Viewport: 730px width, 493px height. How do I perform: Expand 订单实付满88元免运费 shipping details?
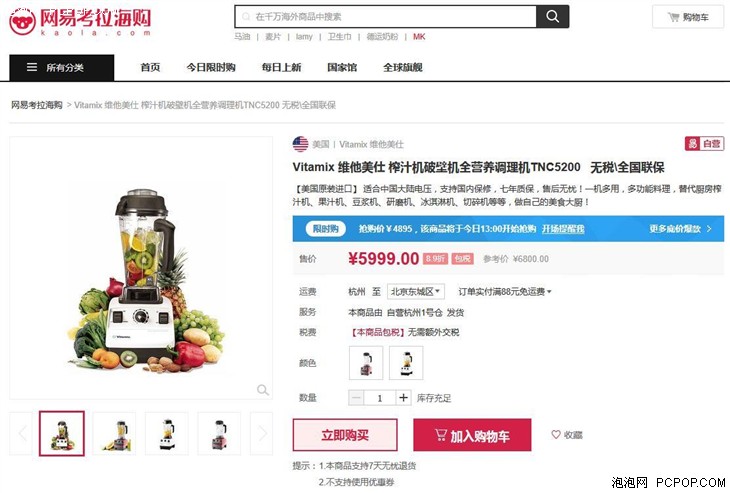point(505,291)
